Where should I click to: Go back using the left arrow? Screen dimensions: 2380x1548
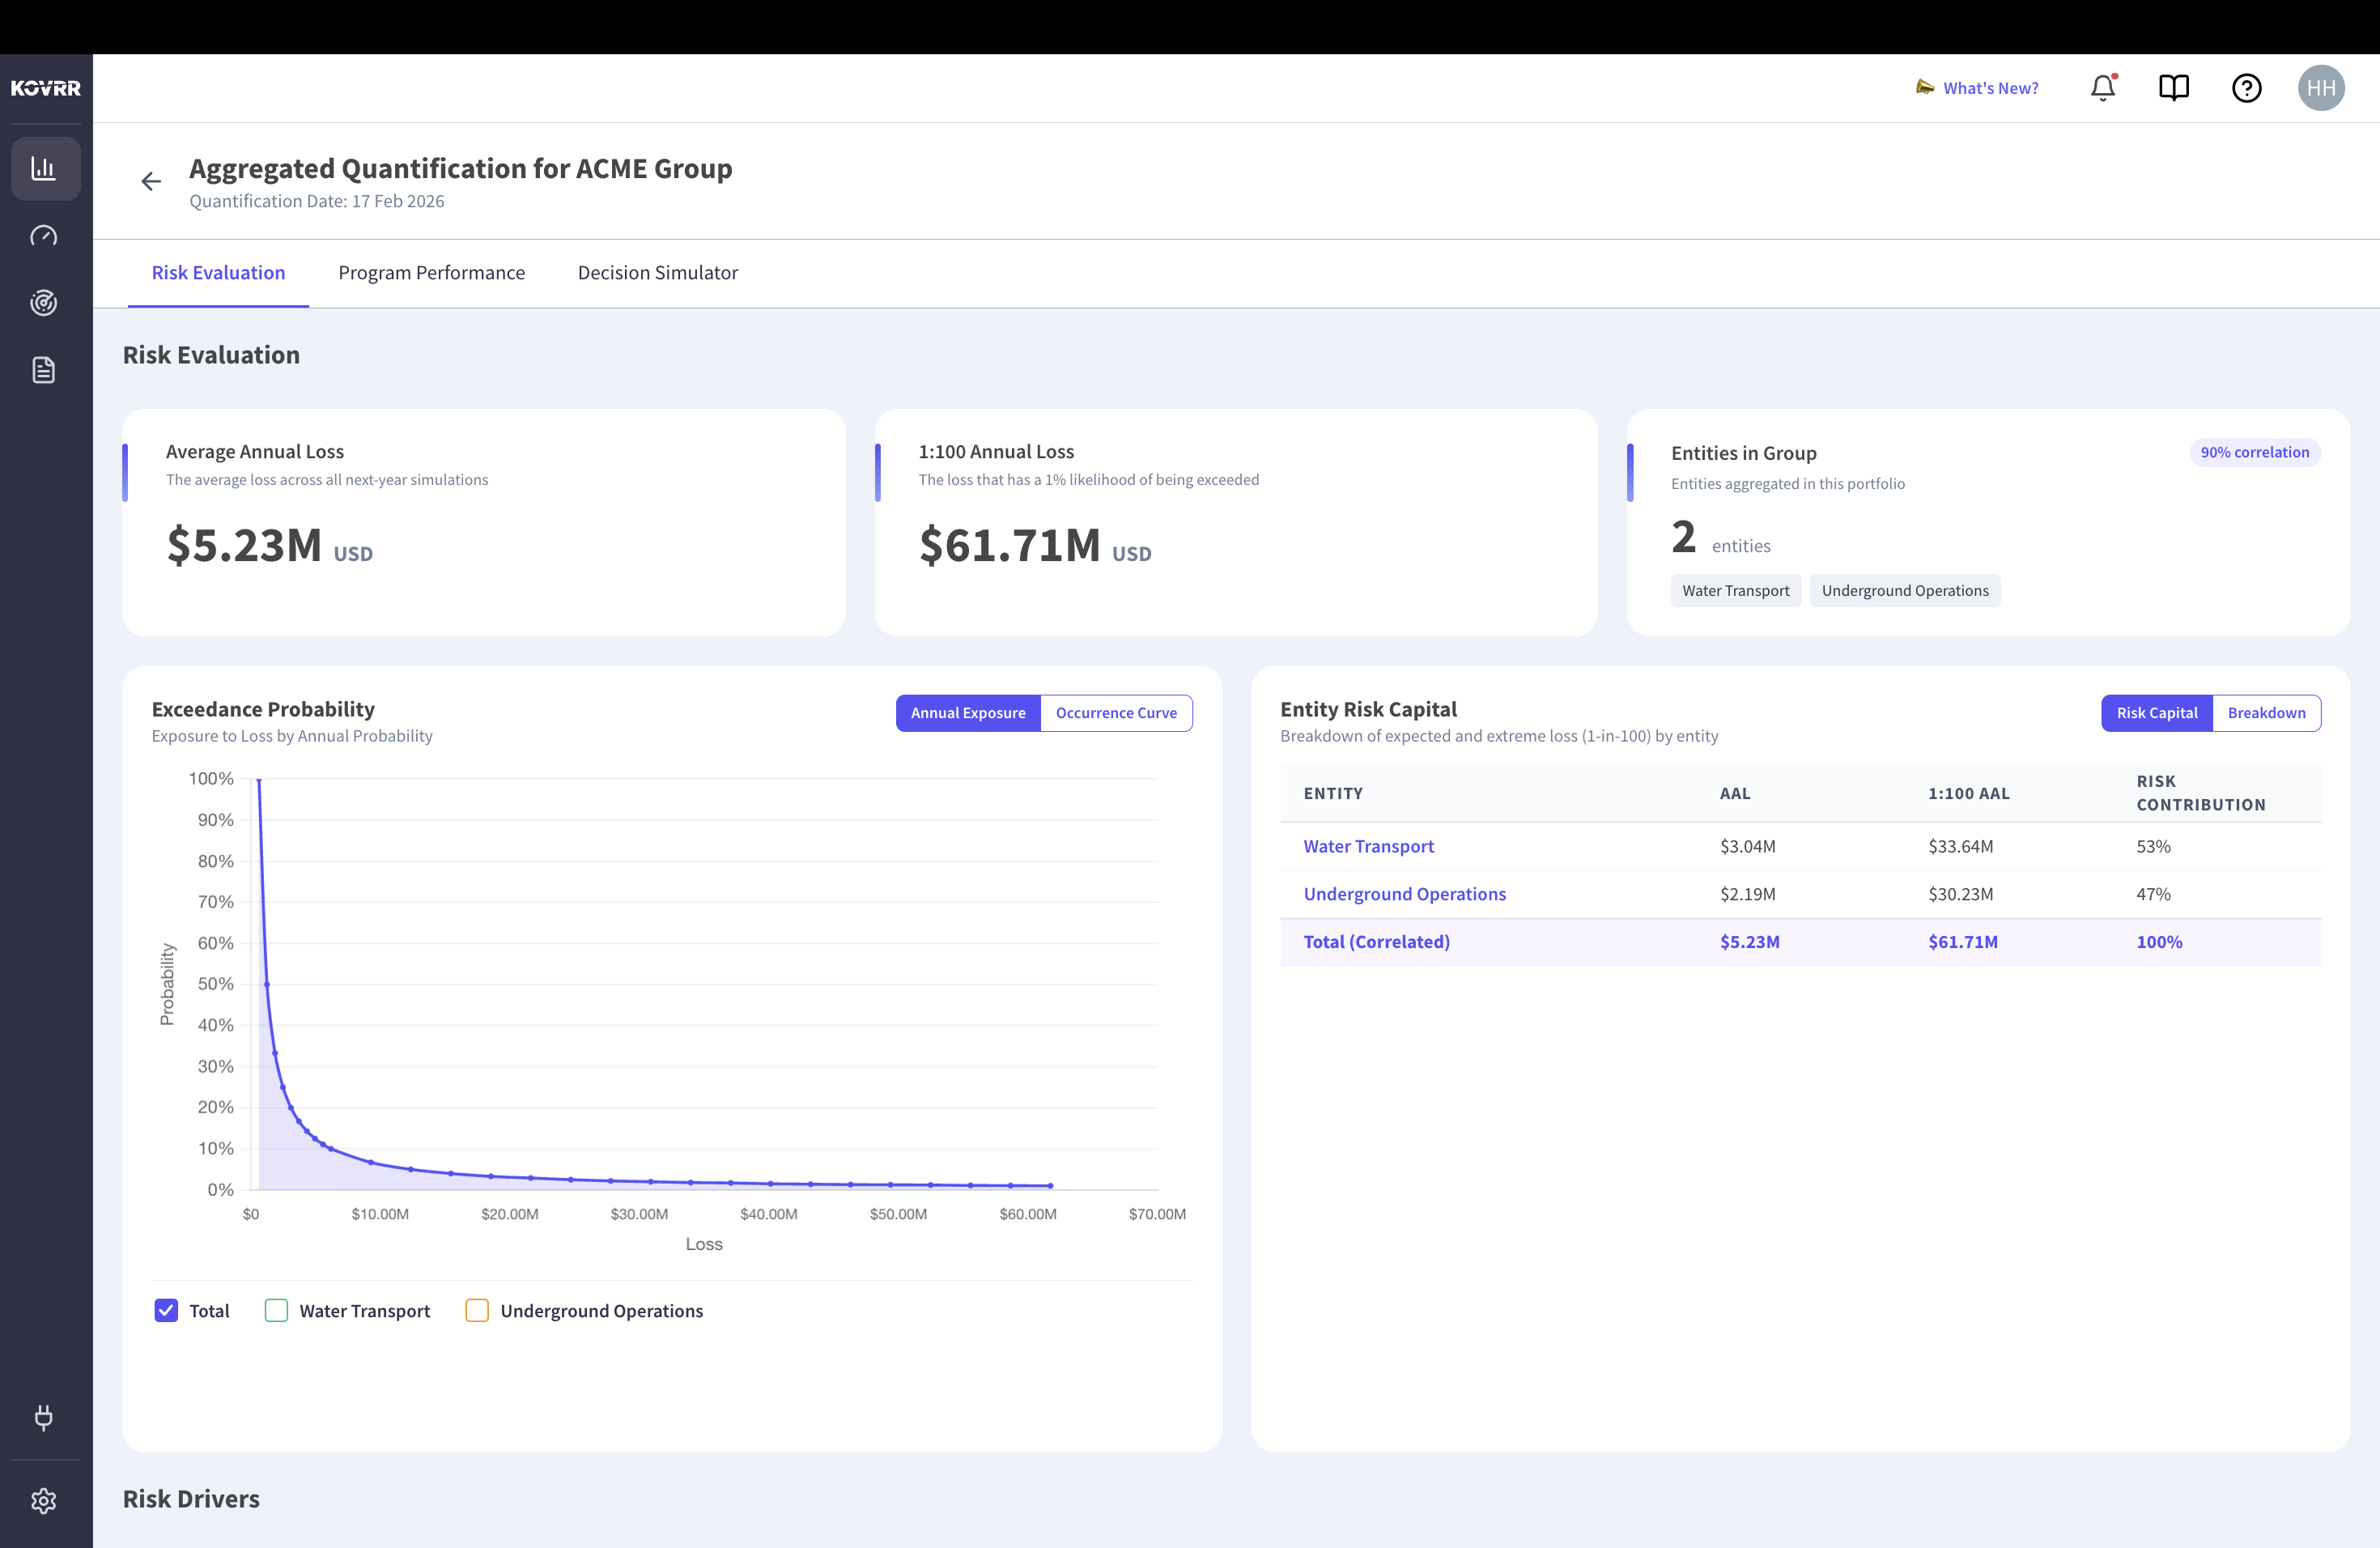151,181
